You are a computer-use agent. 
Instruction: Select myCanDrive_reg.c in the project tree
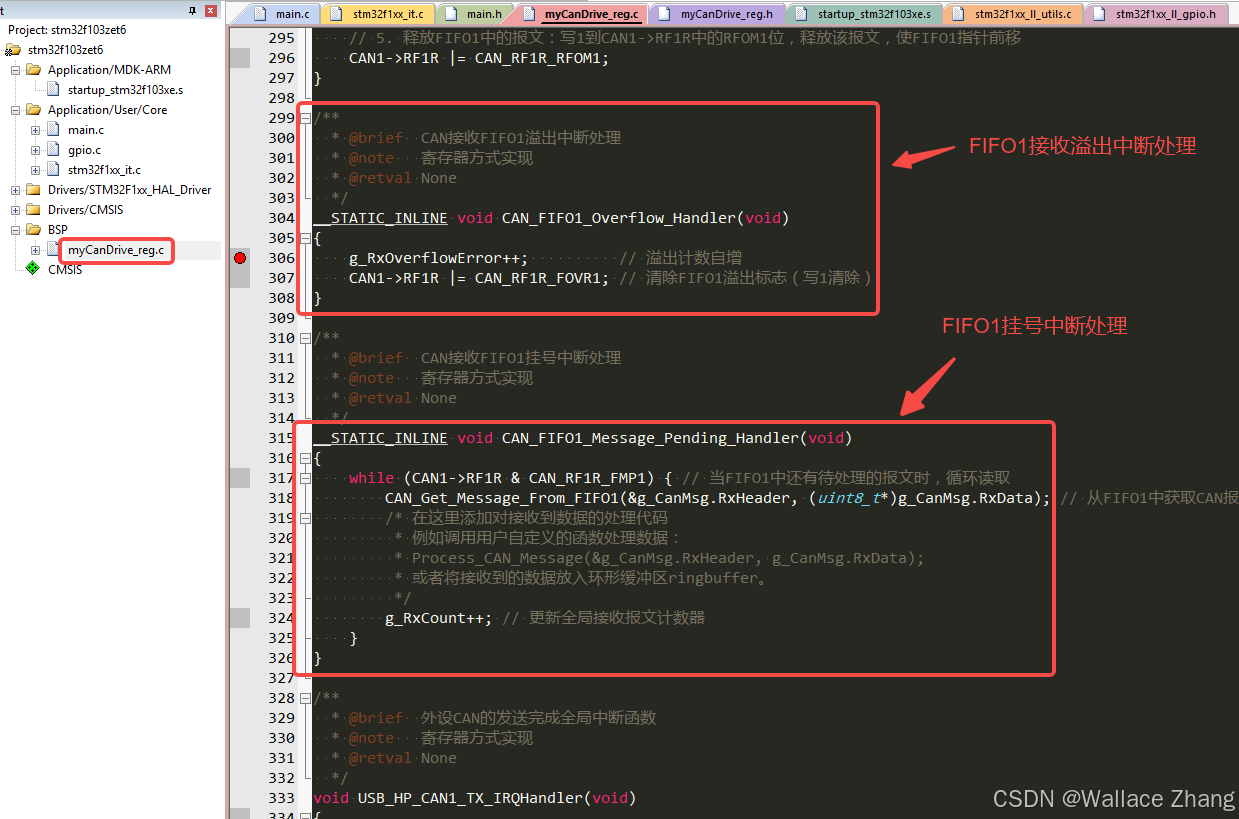[x=117, y=250]
